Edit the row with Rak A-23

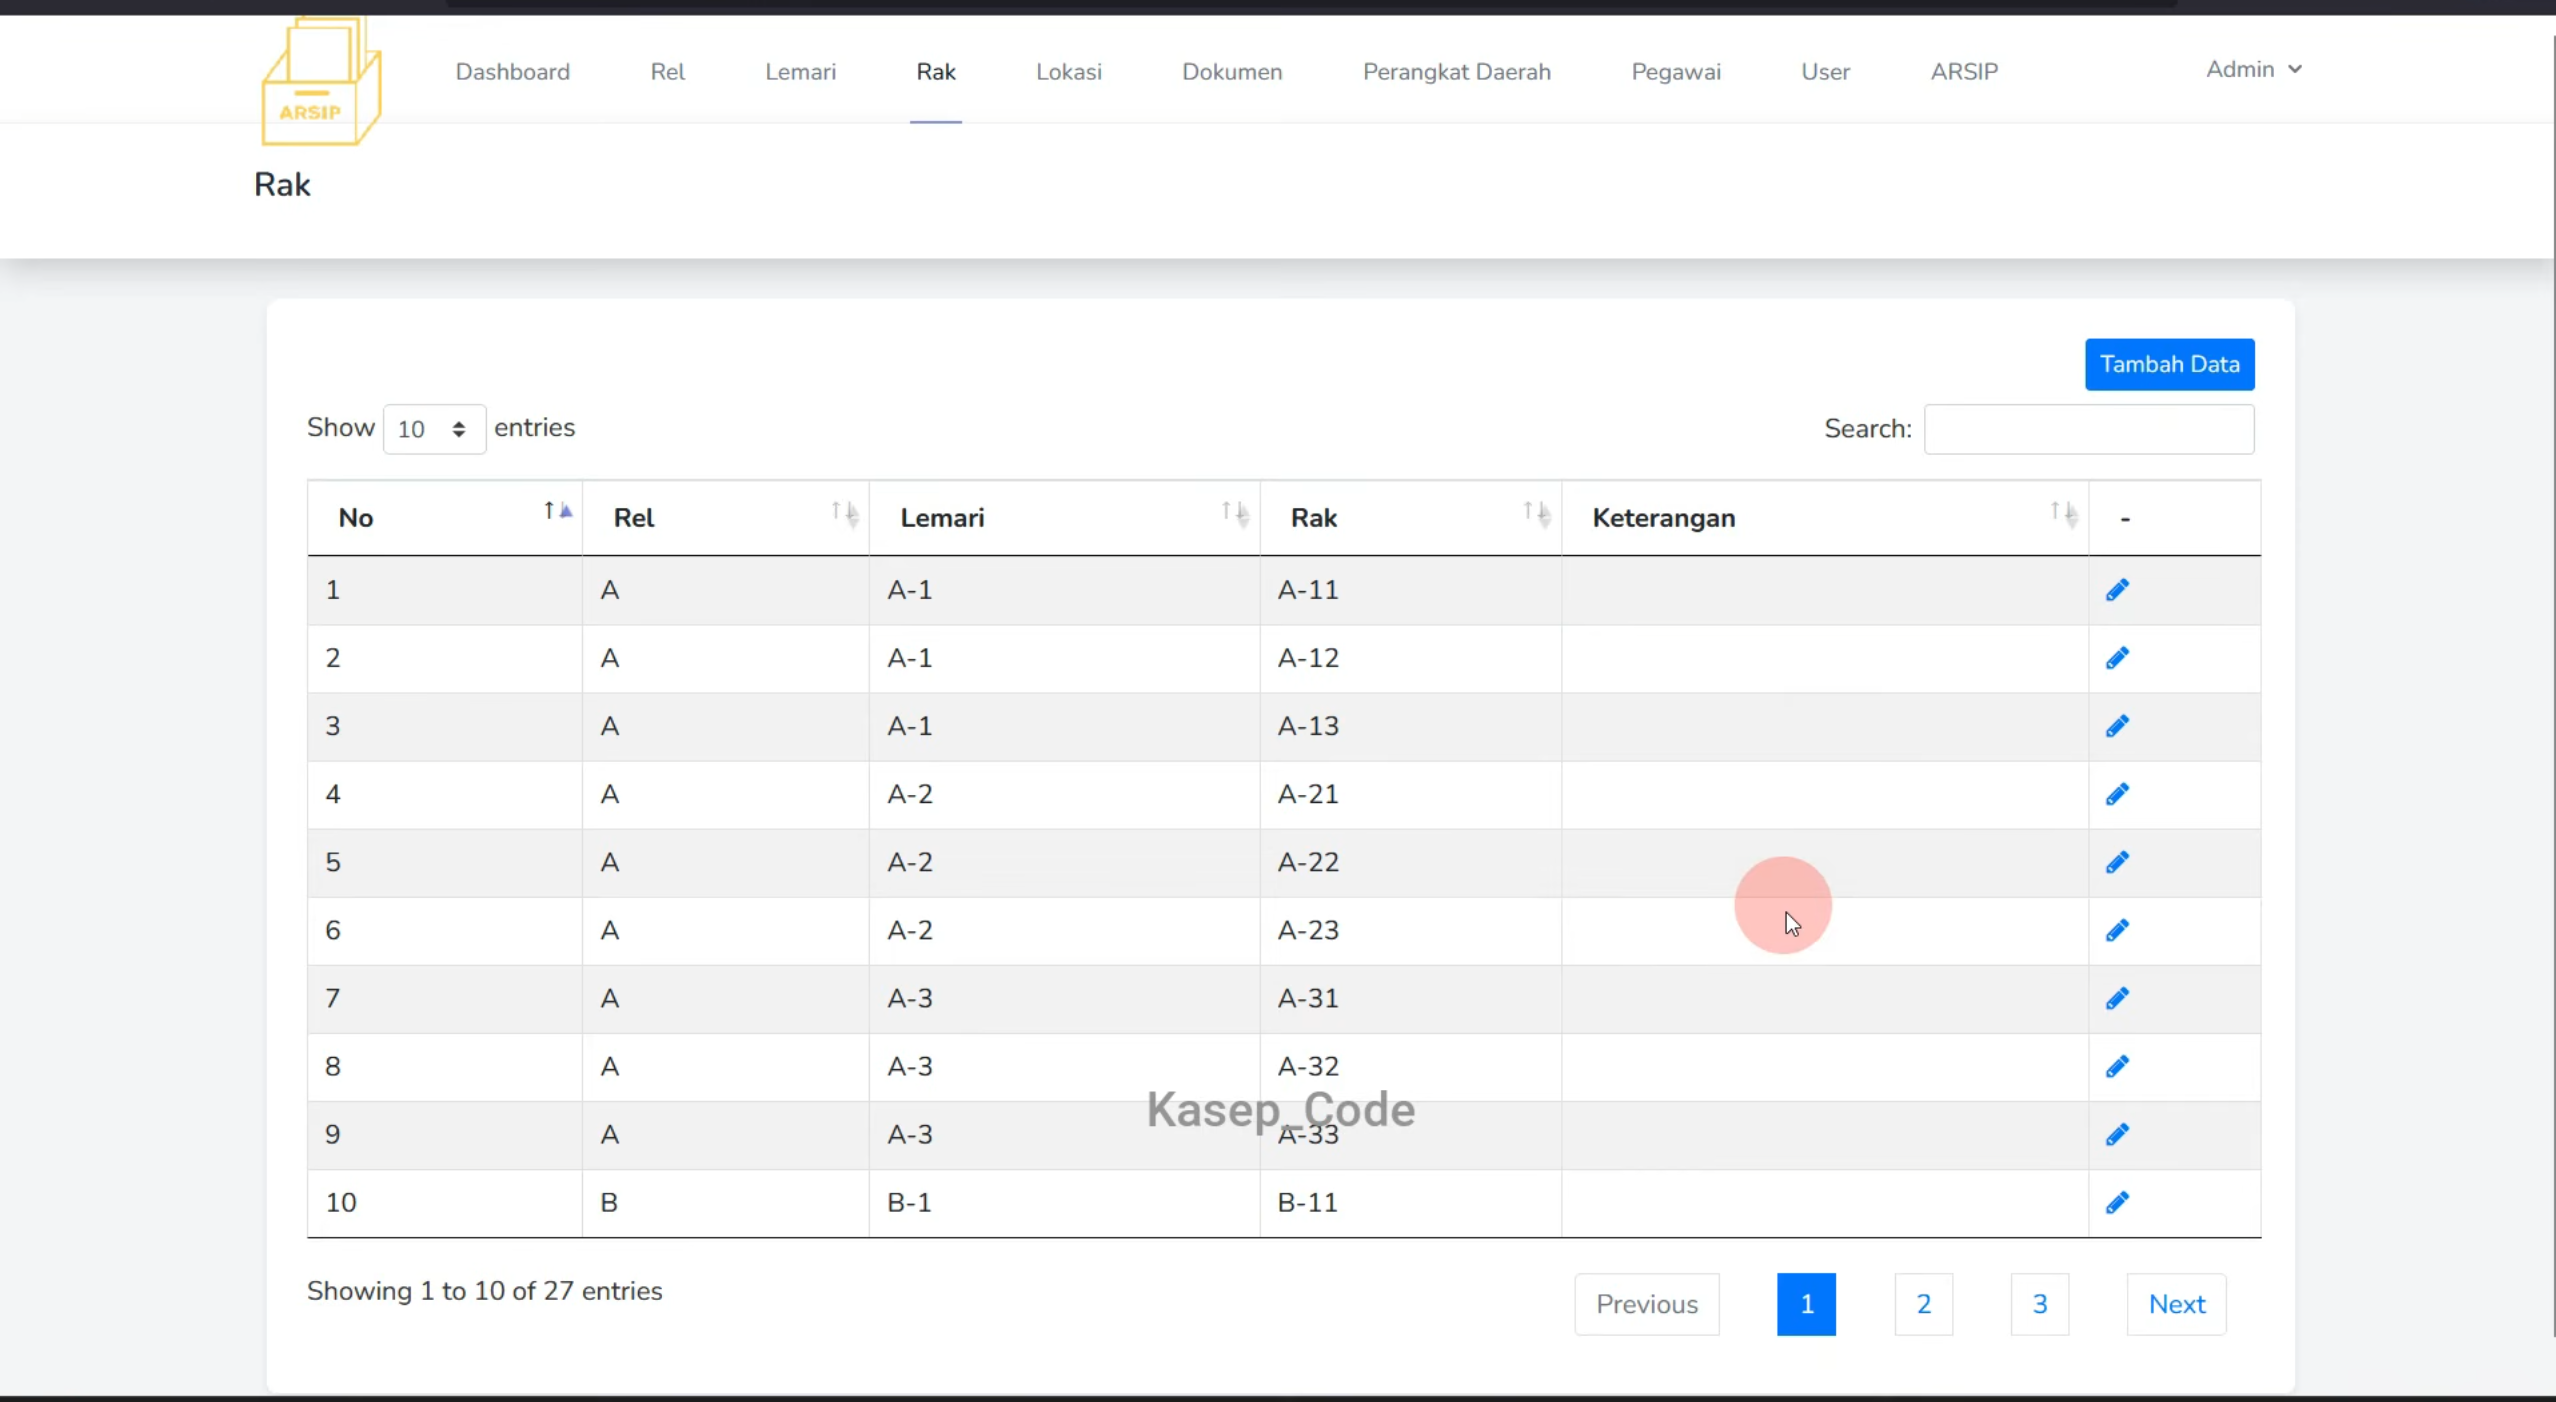point(2117,930)
